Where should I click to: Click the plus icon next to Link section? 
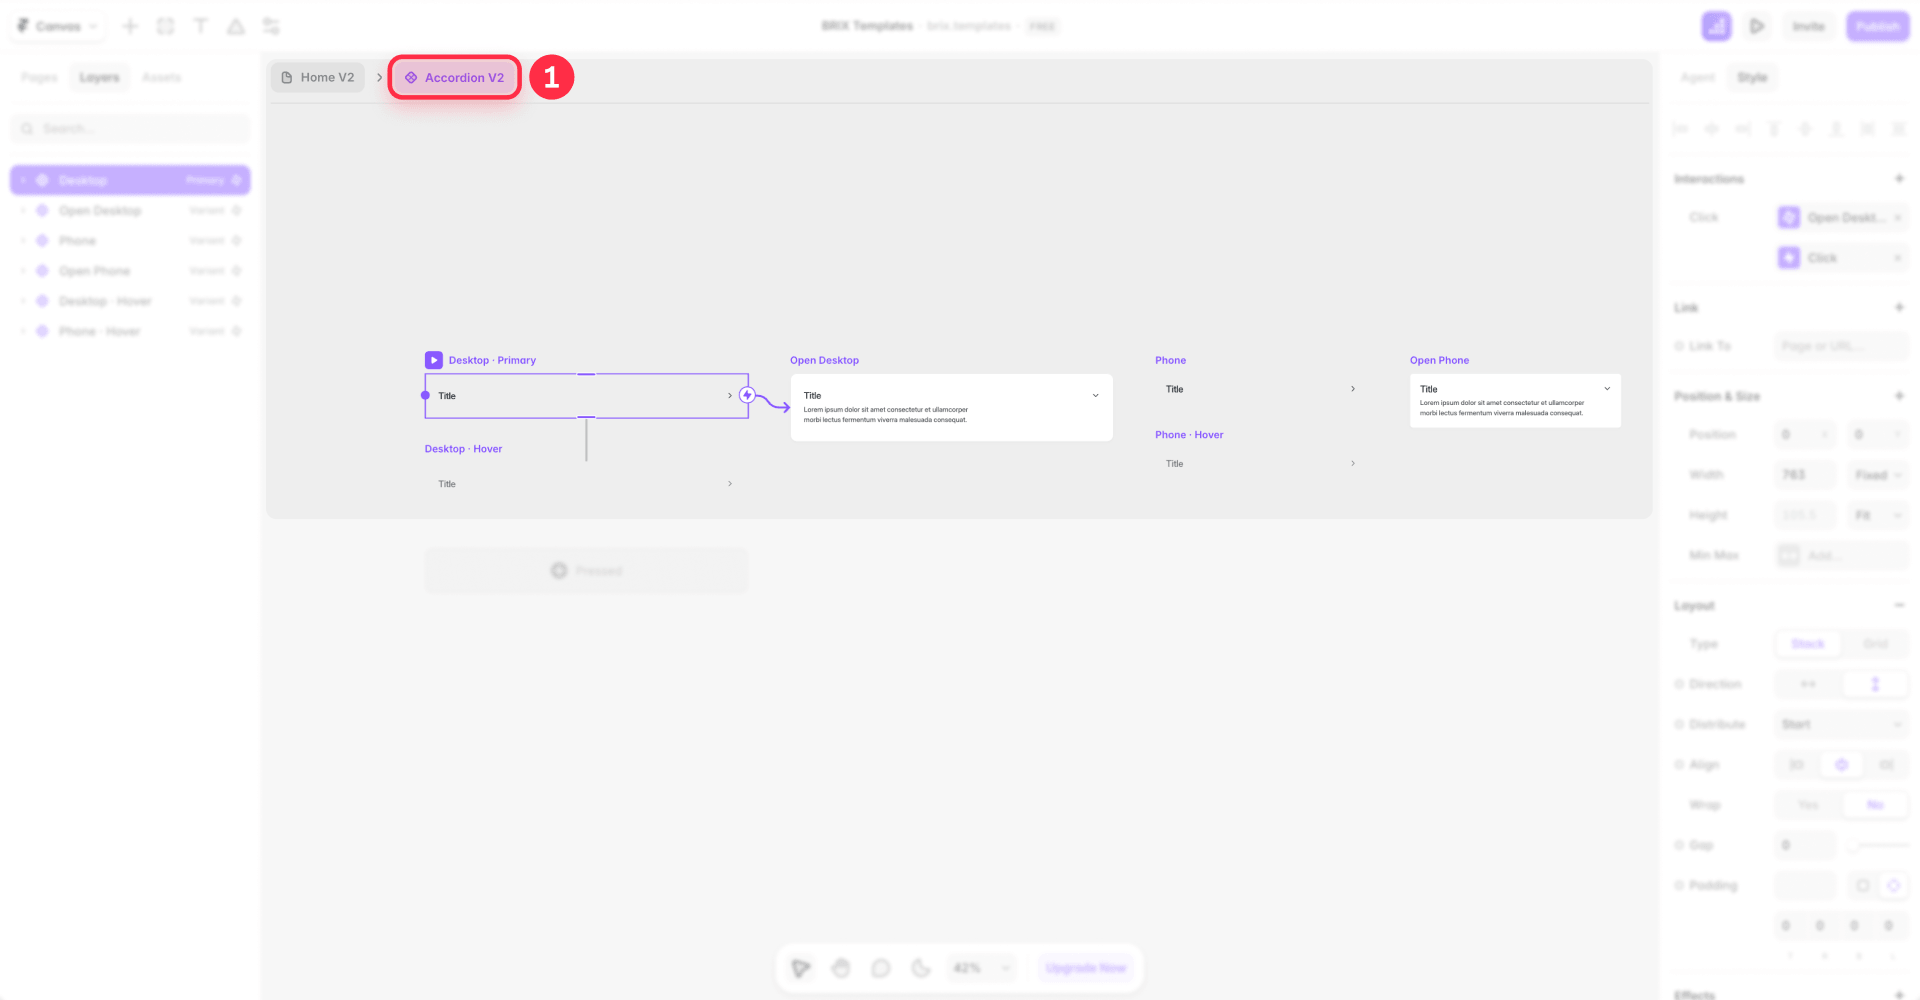tap(1899, 307)
